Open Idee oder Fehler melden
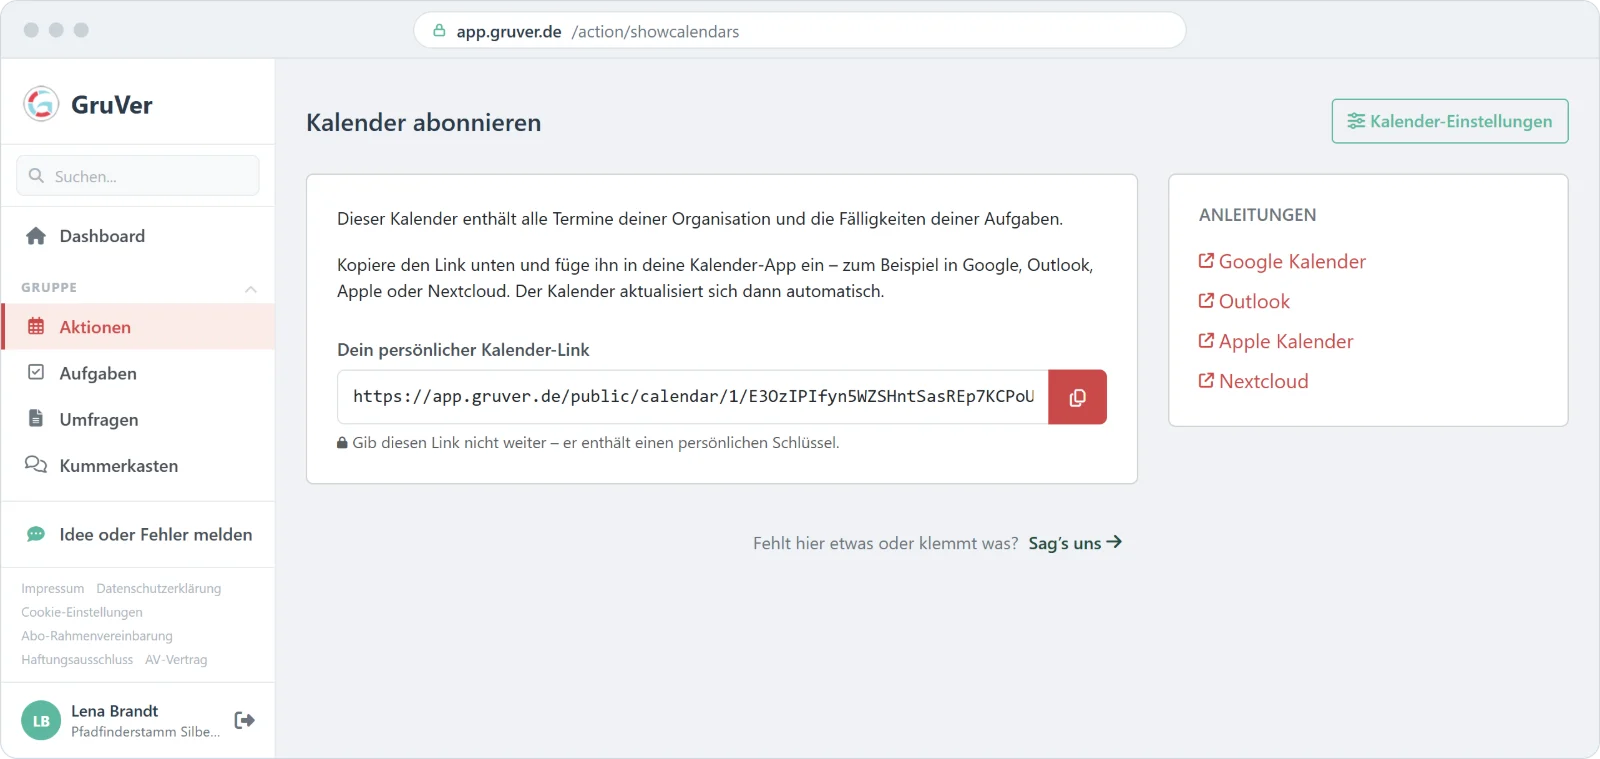This screenshot has width=1600, height=759. pos(138,534)
